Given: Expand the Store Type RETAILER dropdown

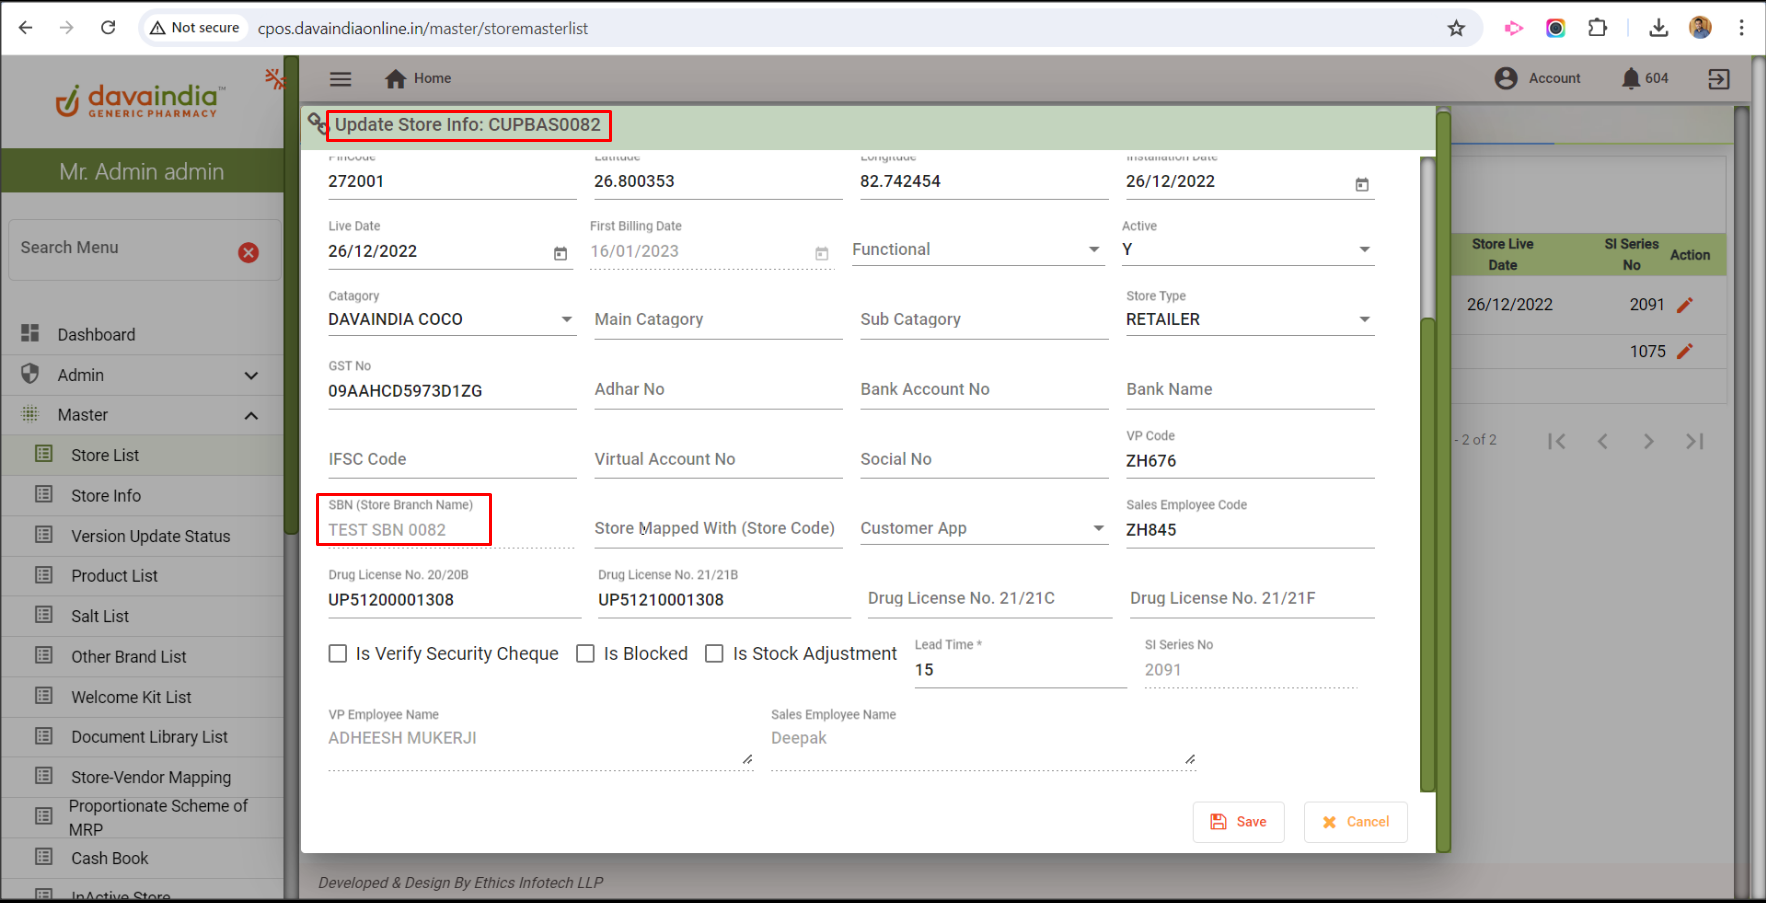Looking at the screenshot, I should 1364,320.
